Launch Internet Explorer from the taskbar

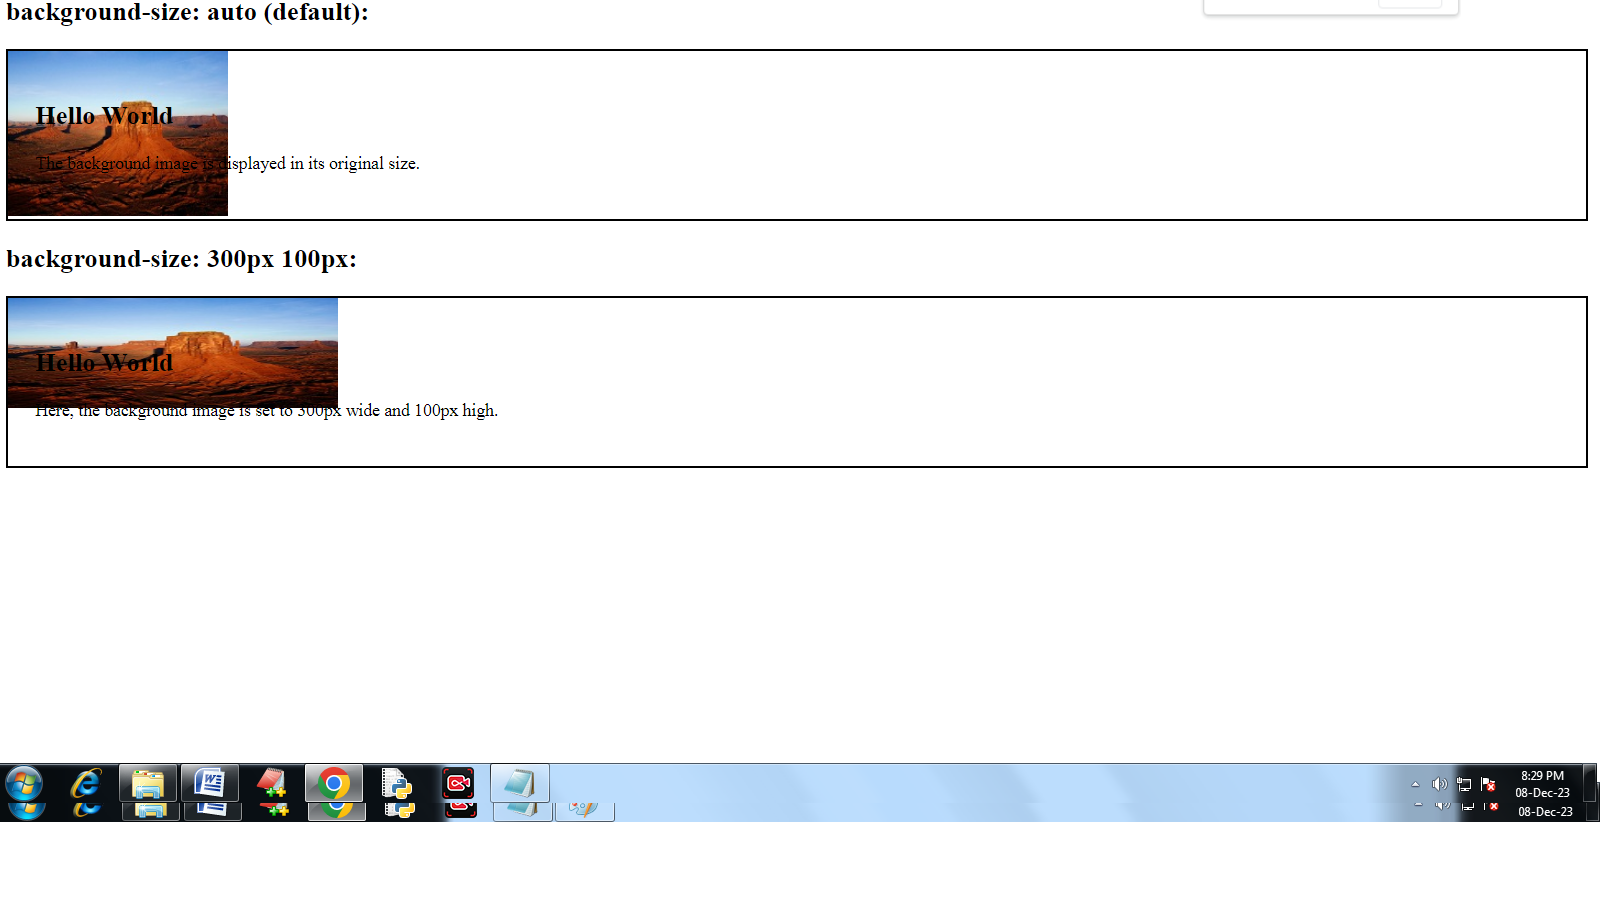tap(86, 784)
